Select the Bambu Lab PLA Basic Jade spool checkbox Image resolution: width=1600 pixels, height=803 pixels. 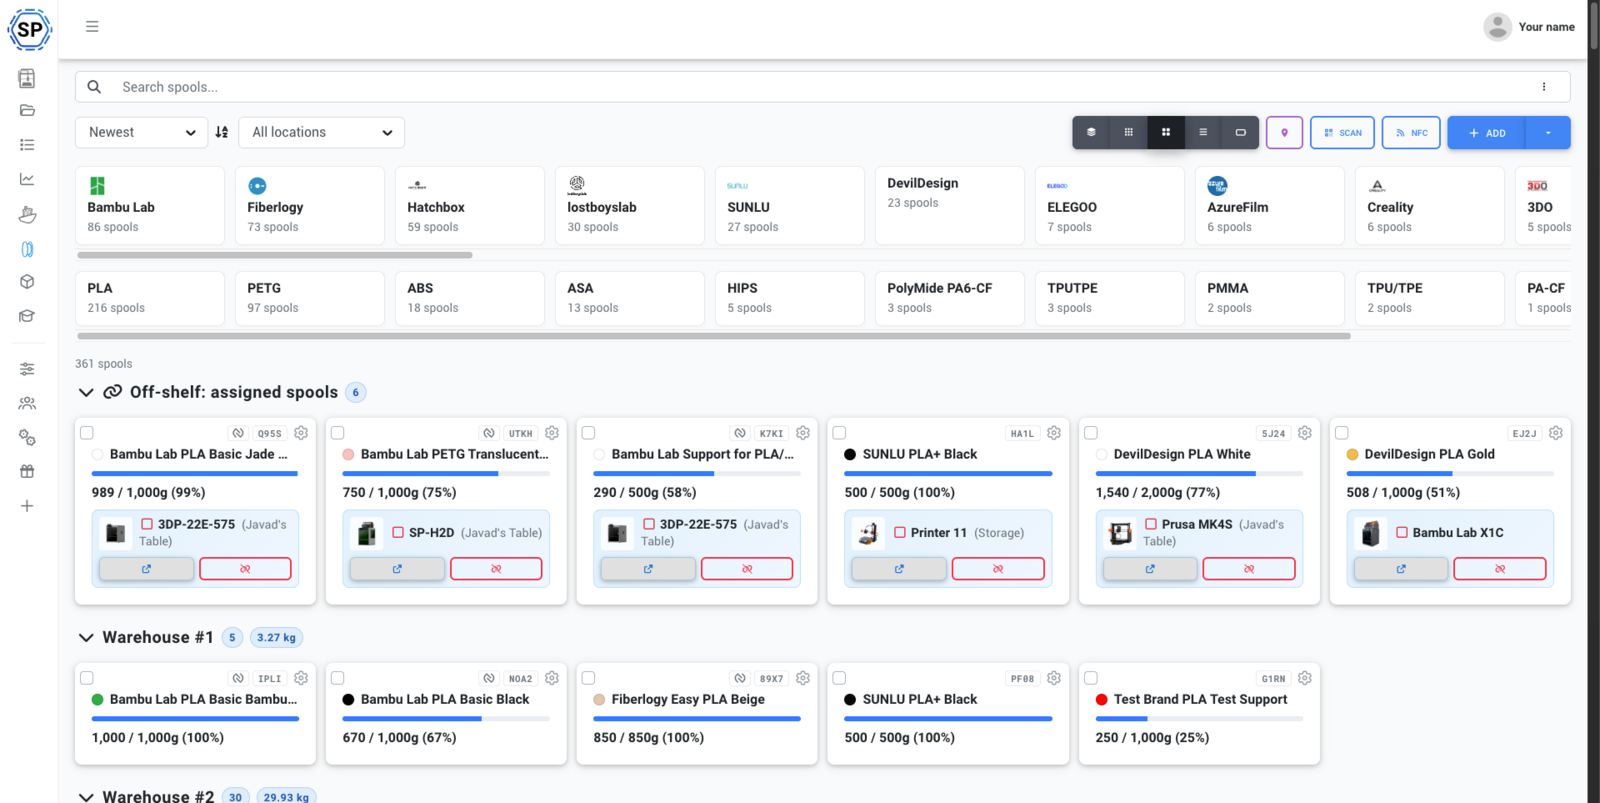87,433
